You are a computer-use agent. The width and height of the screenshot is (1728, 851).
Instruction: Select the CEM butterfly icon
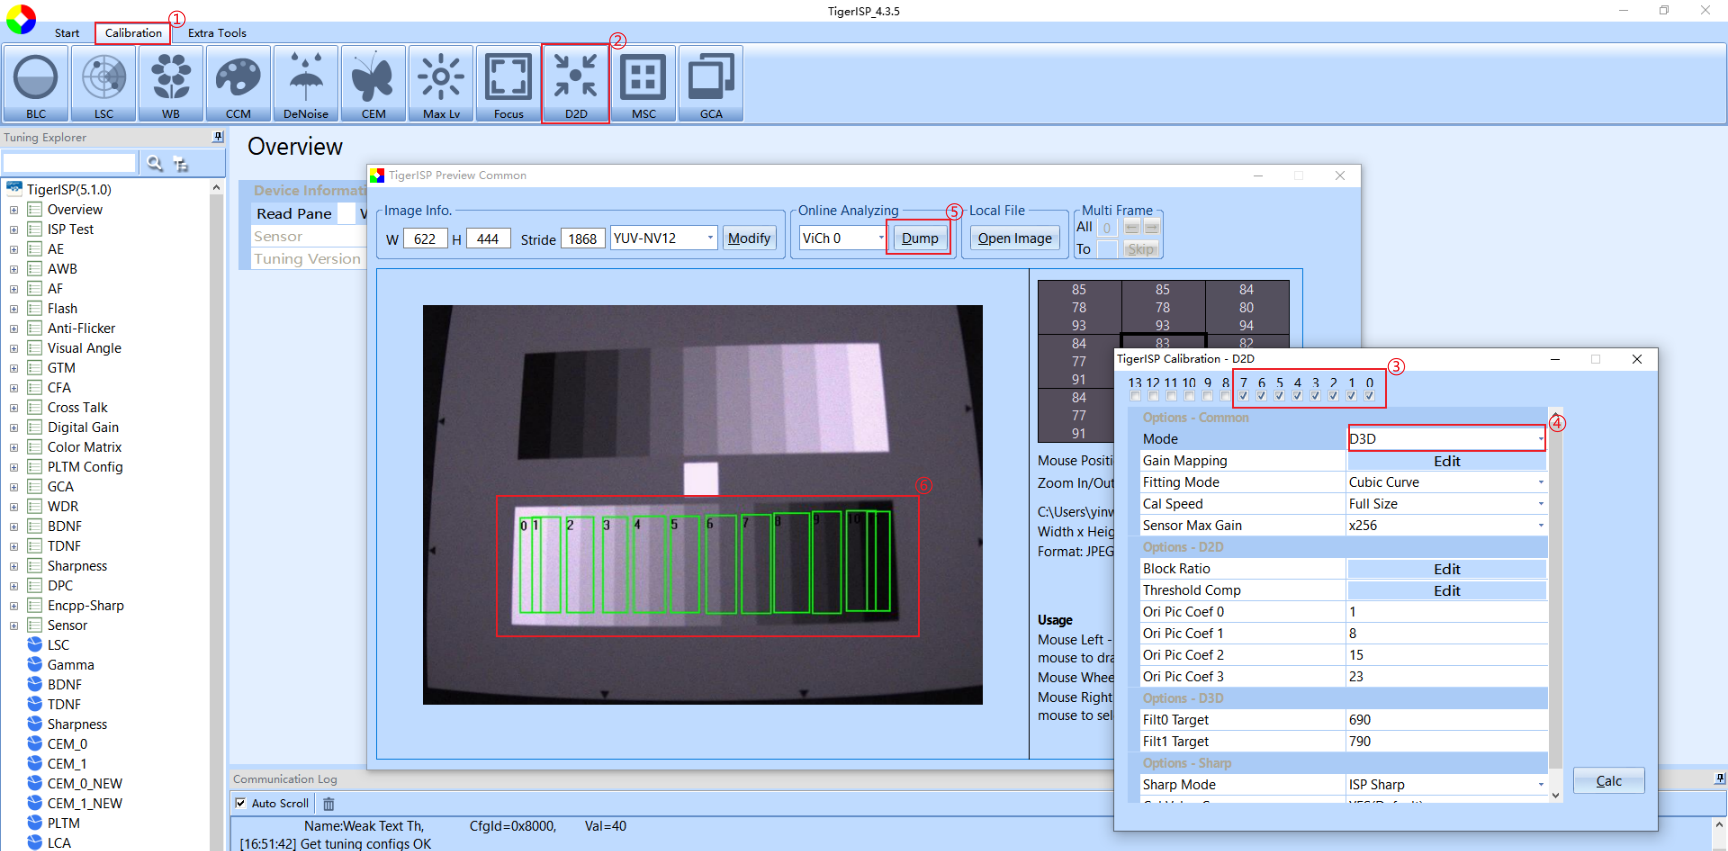coord(373,83)
